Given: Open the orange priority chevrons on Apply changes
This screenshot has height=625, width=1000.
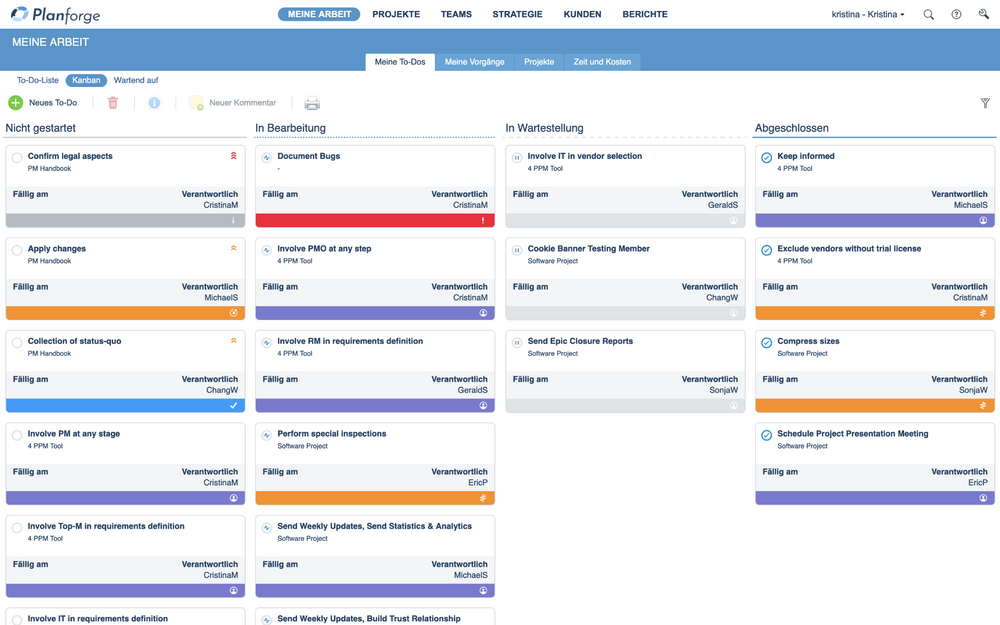Looking at the screenshot, I should click(x=234, y=249).
